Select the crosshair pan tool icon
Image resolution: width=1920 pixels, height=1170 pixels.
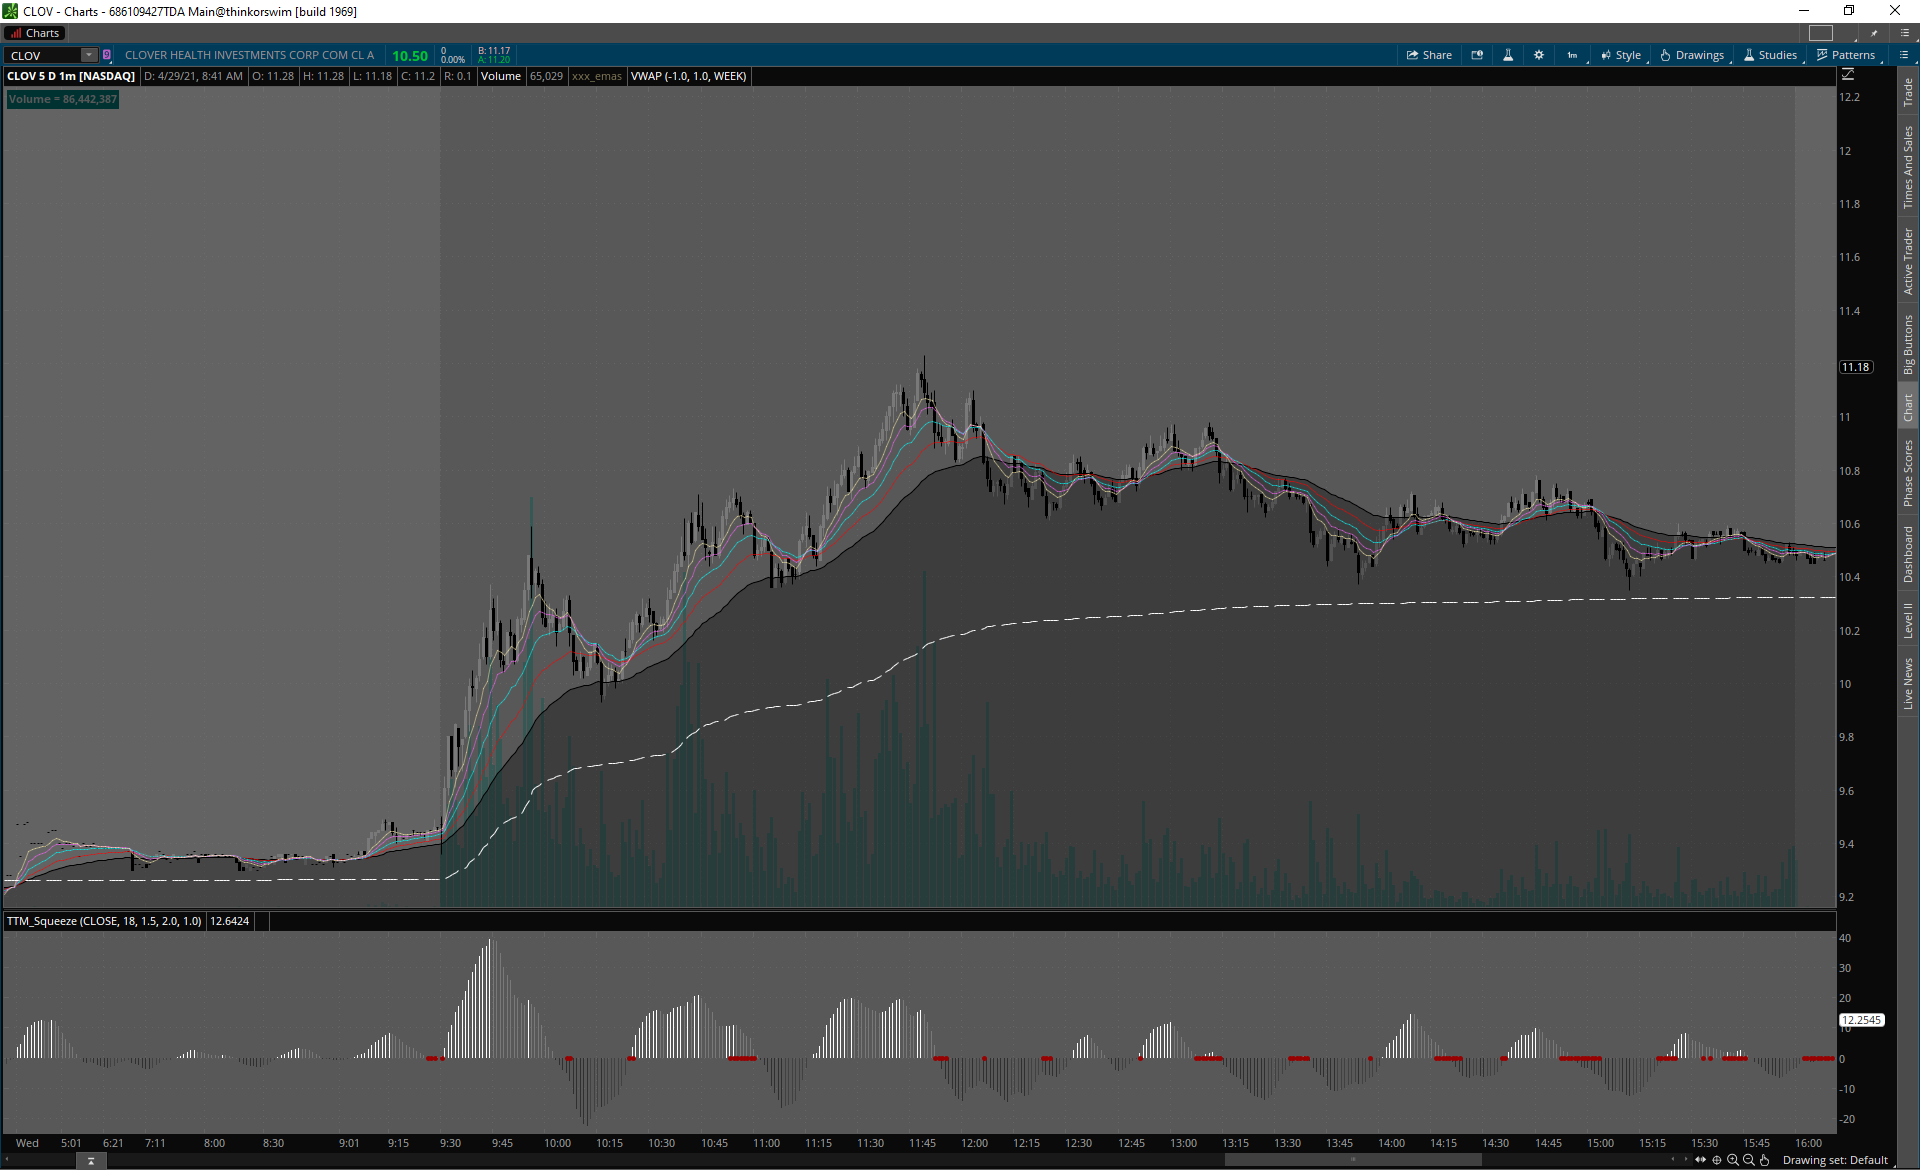click(x=1717, y=1160)
